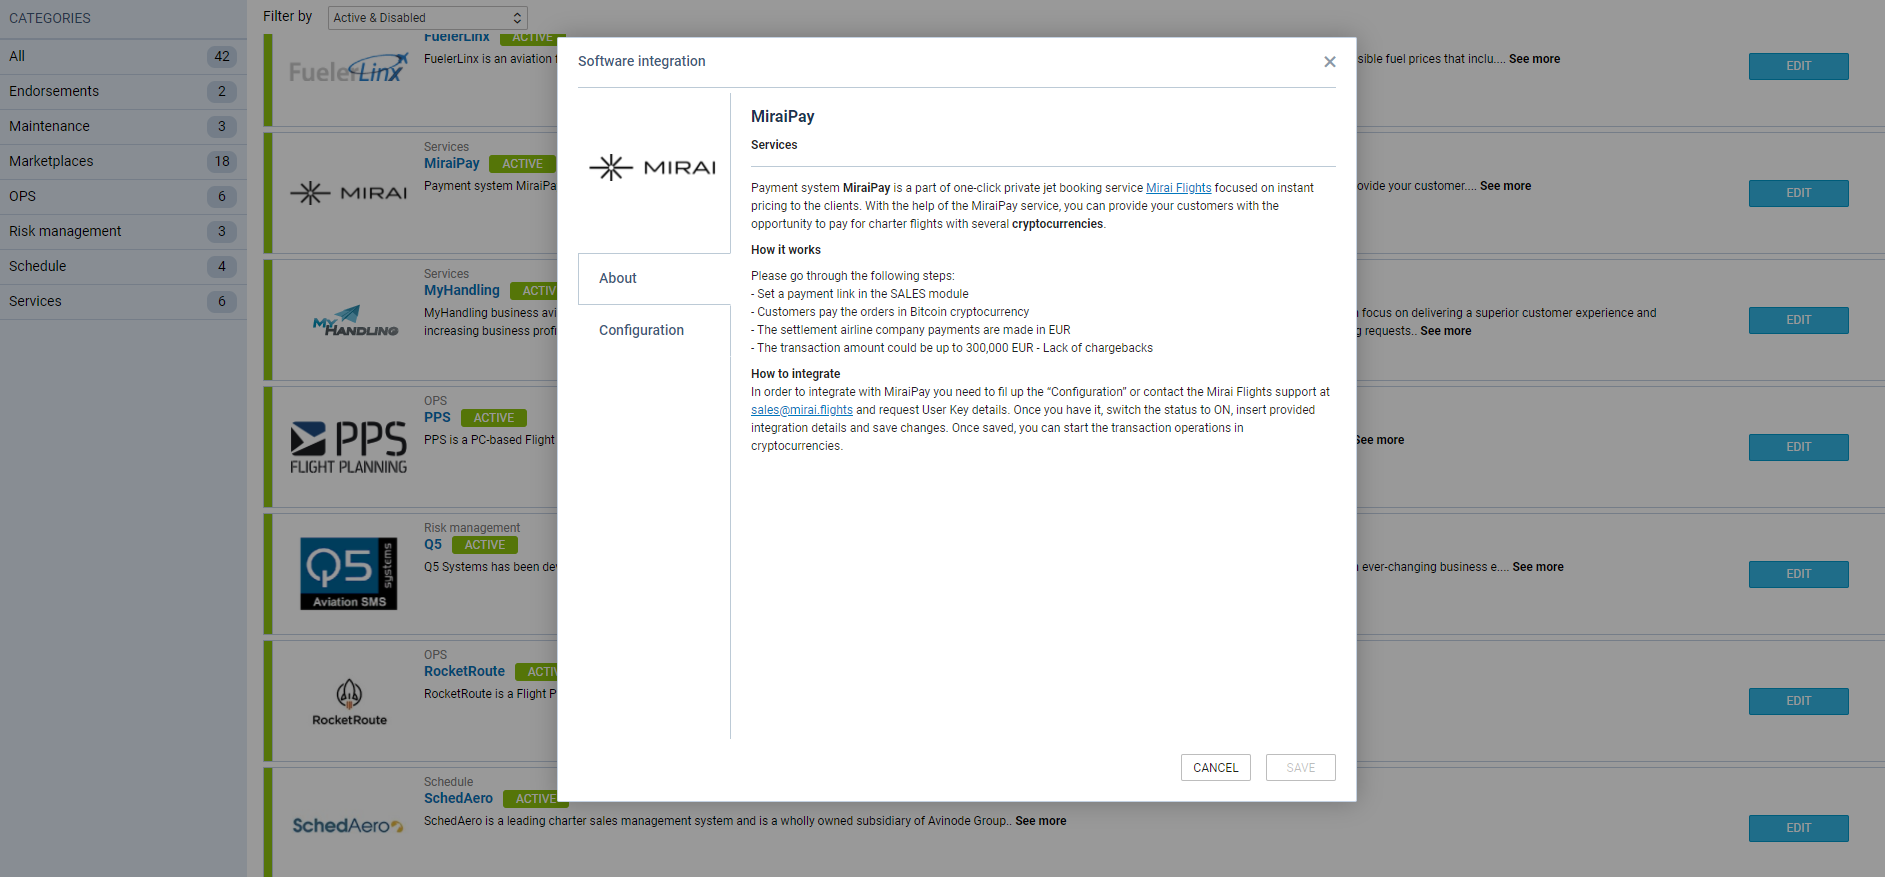
Task: Click the 'How it works' heading
Action: pyautogui.click(x=785, y=250)
